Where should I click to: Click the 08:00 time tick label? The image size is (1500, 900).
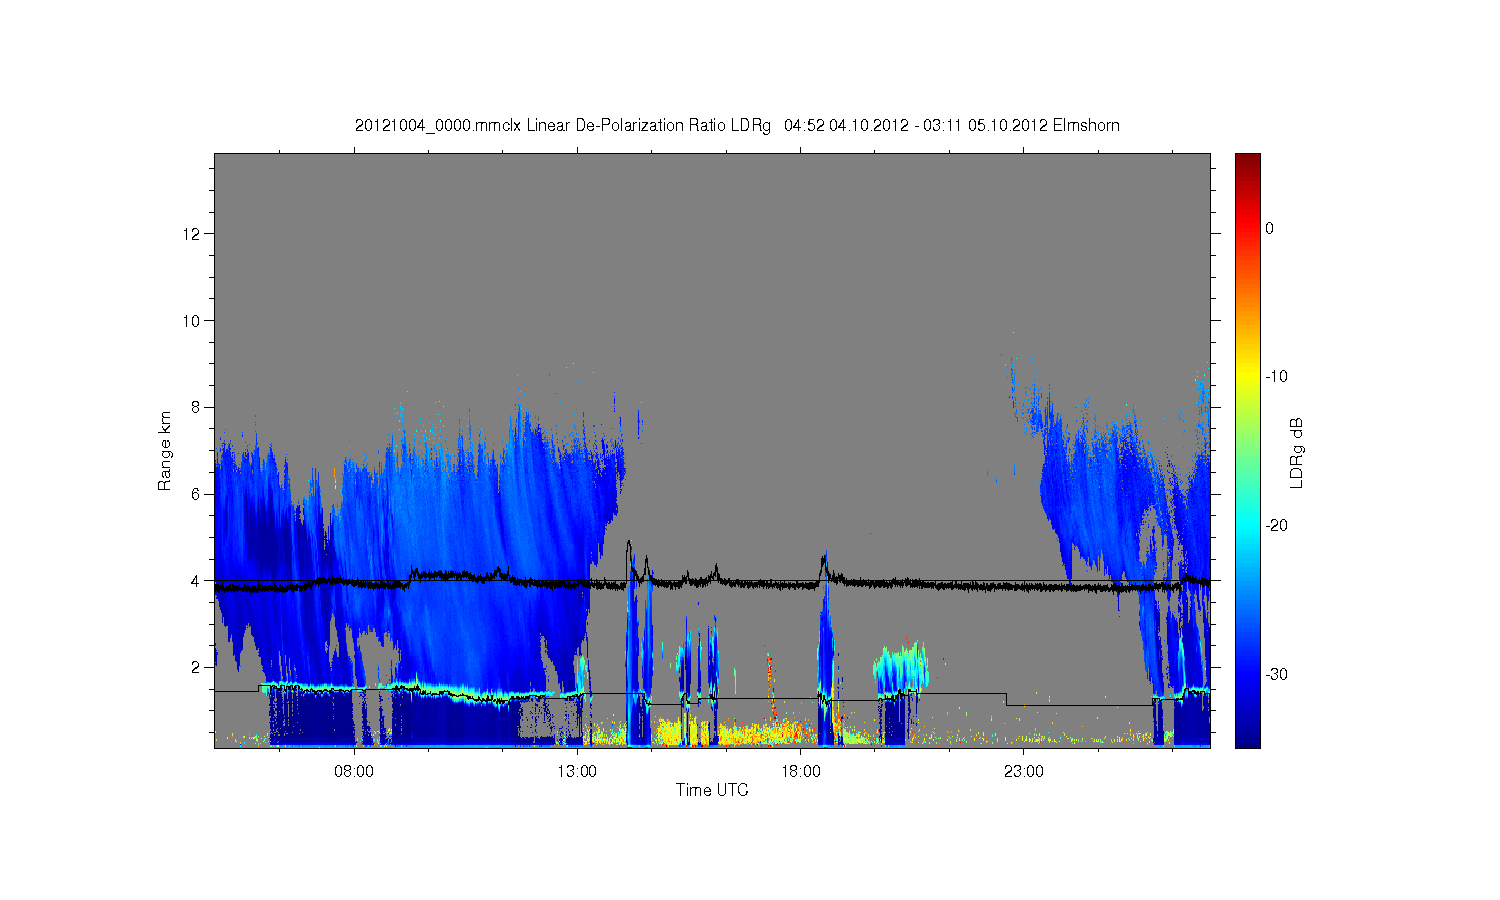[354, 771]
